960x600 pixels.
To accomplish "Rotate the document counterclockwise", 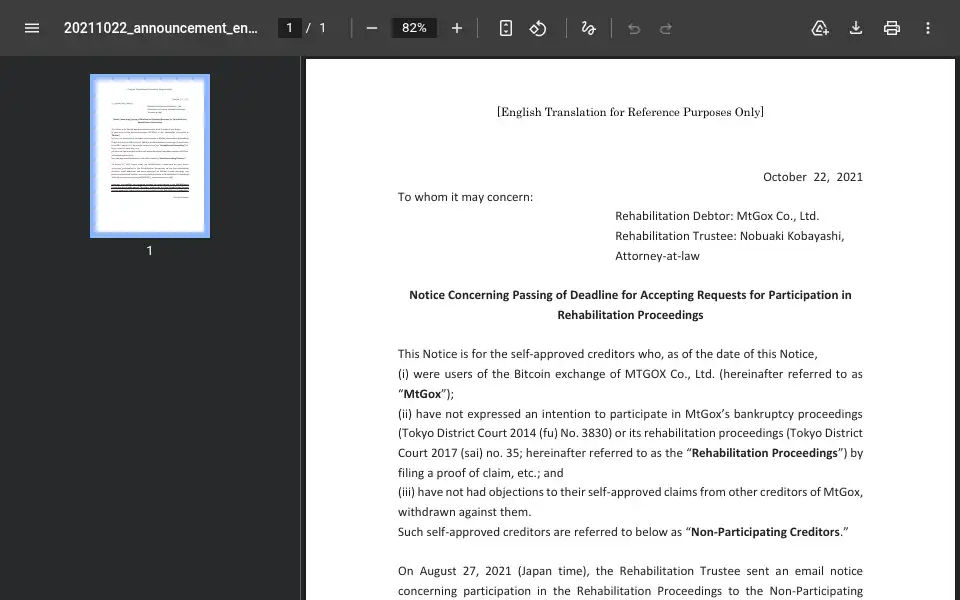I will point(538,28).
